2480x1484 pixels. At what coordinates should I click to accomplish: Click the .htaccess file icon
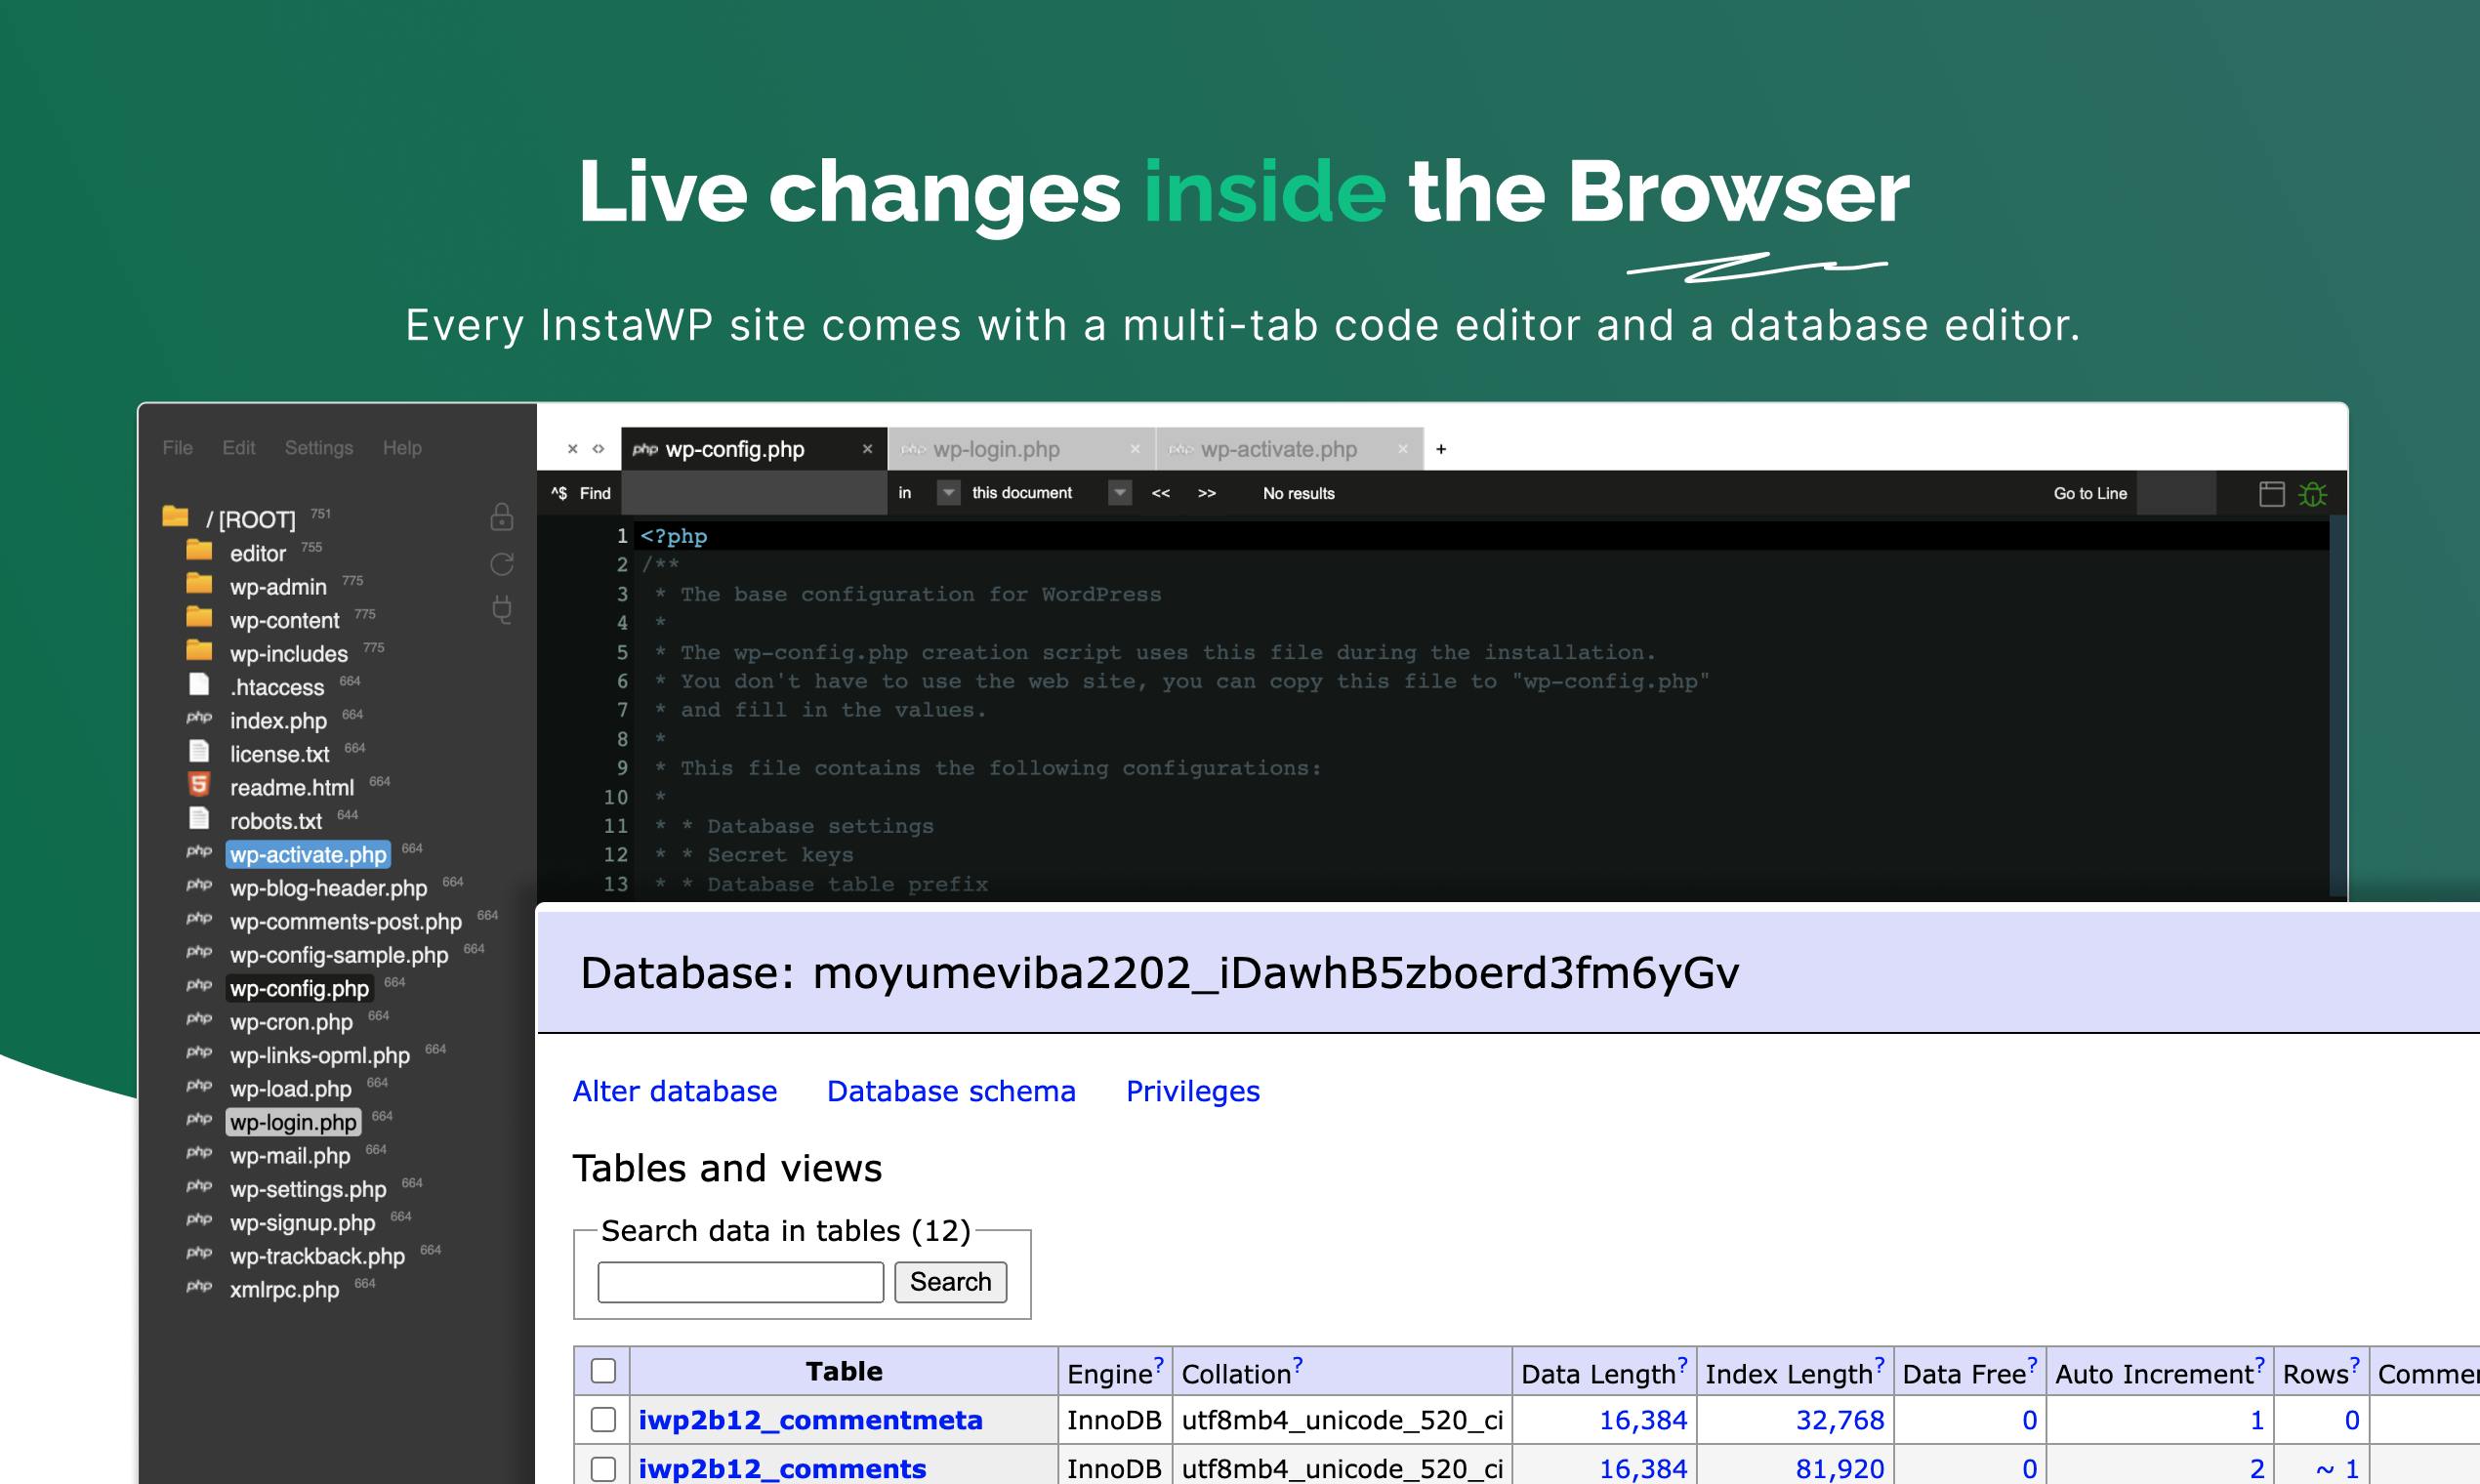point(199,684)
